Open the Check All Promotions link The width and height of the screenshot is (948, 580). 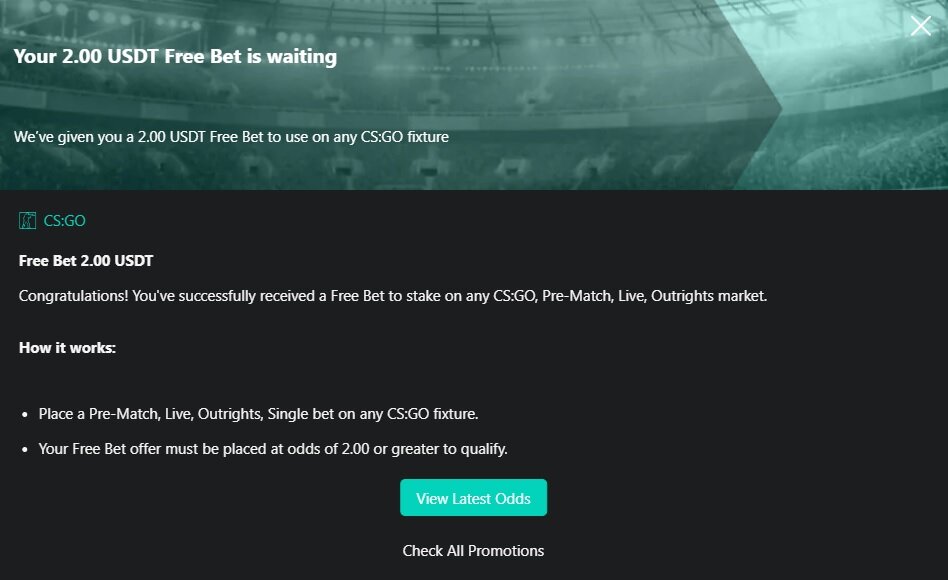tap(473, 551)
